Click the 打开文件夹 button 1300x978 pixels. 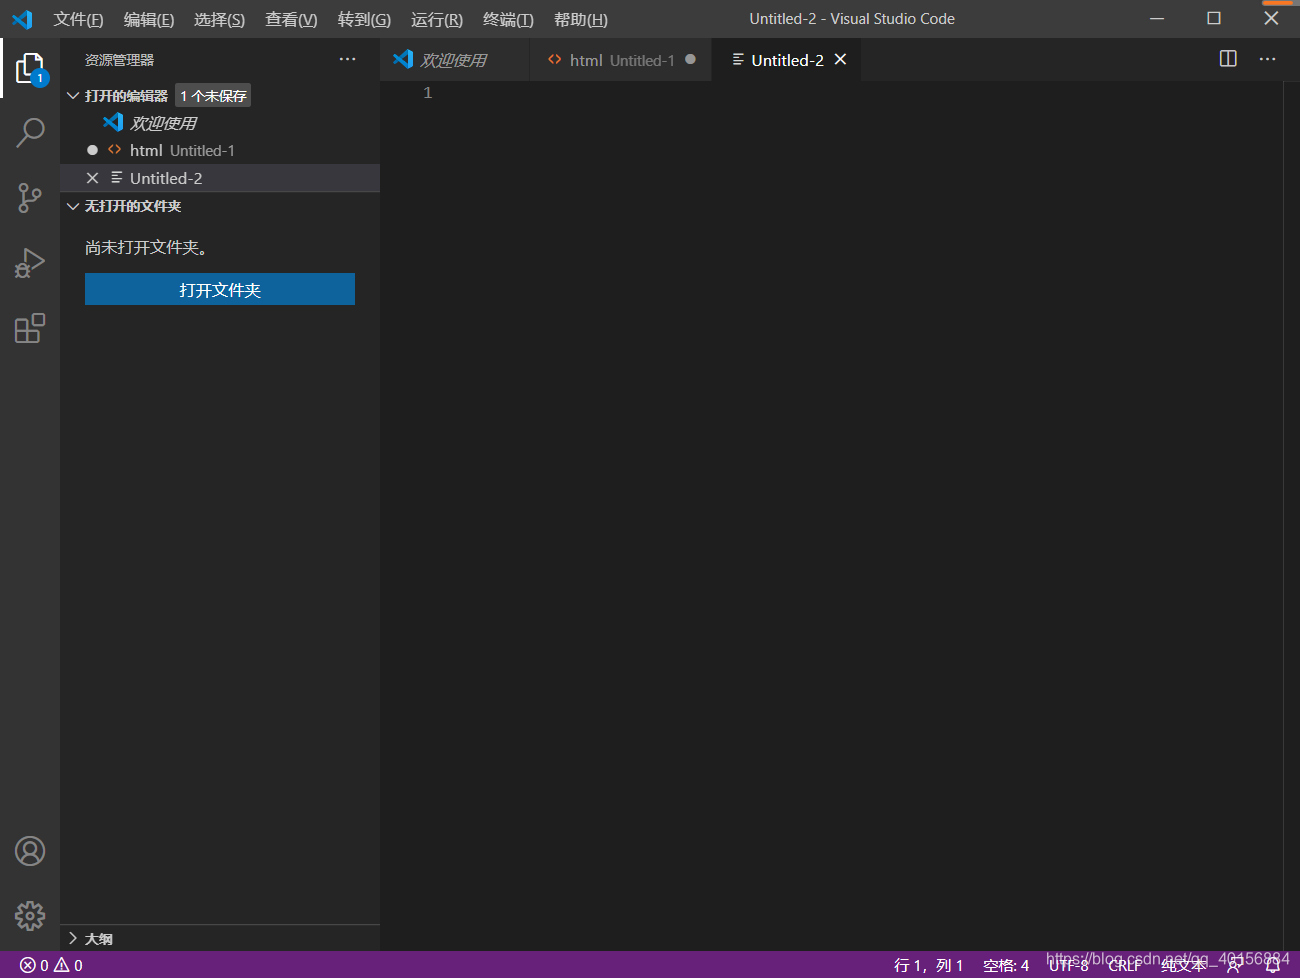click(220, 289)
